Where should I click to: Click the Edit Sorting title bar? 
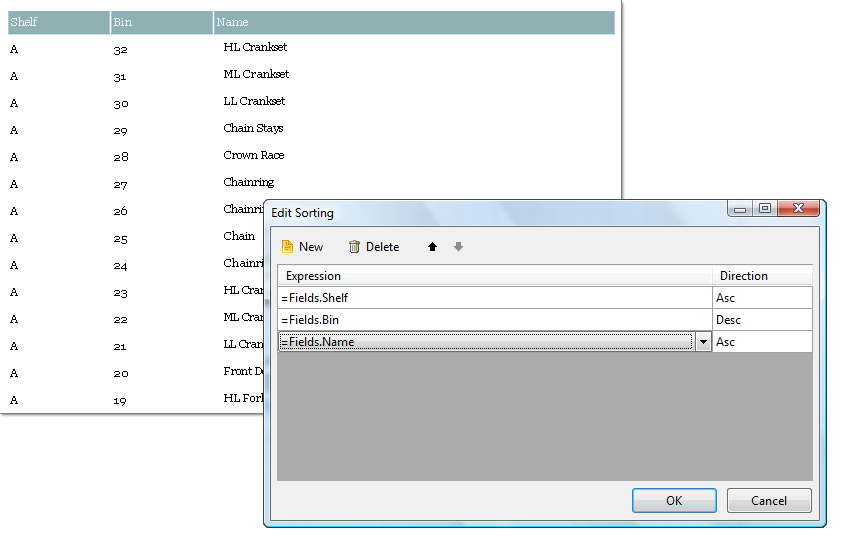click(496, 212)
